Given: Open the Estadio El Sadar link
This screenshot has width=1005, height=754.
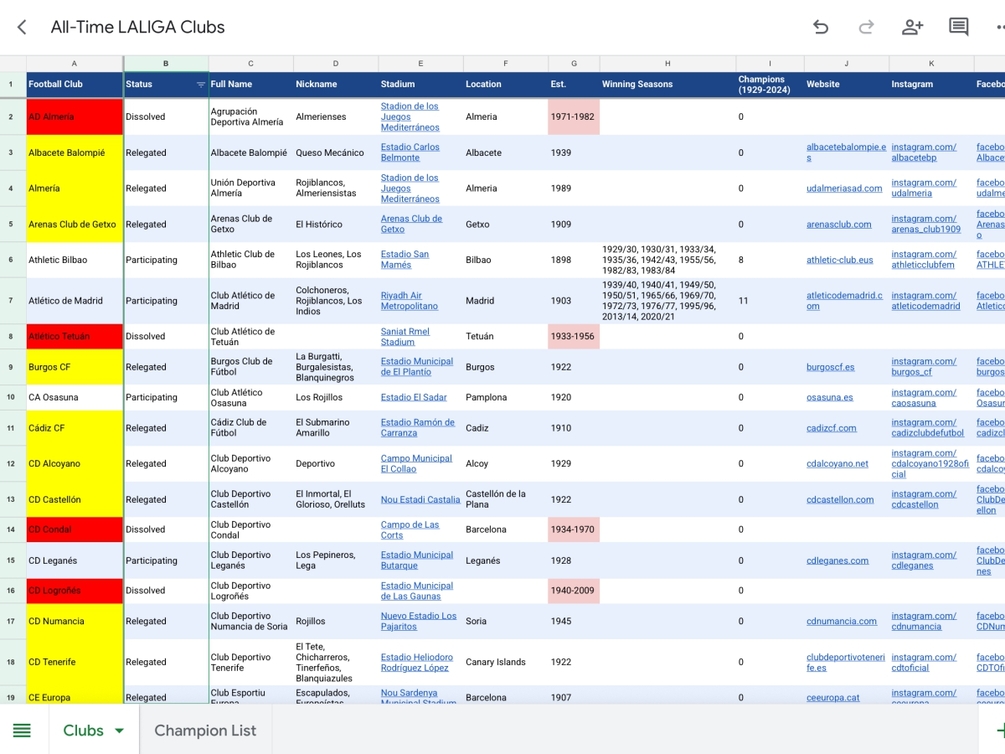Looking at the screenshot, I should tap(413, 398).
